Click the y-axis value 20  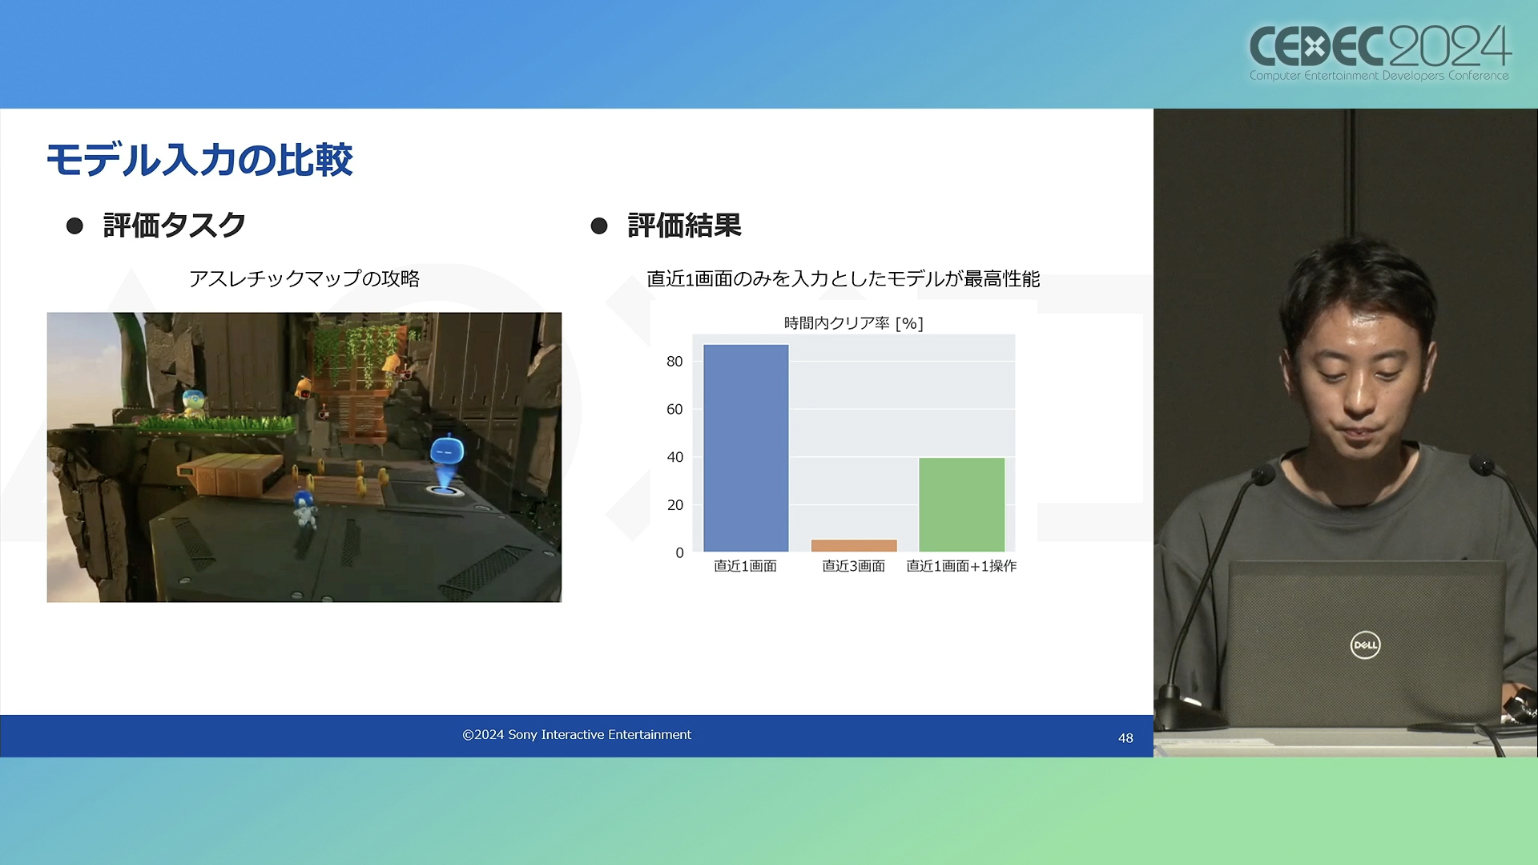(x=675, y=505)
